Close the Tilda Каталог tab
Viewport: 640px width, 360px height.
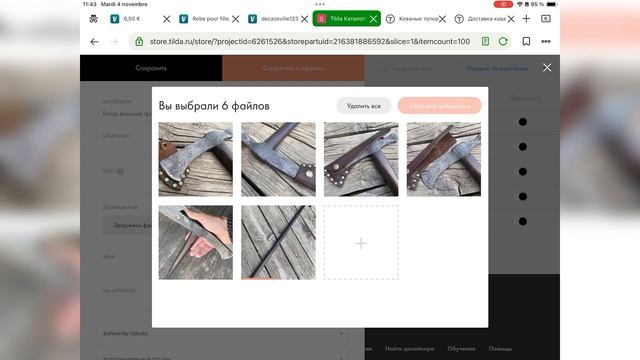coord(373,19)
